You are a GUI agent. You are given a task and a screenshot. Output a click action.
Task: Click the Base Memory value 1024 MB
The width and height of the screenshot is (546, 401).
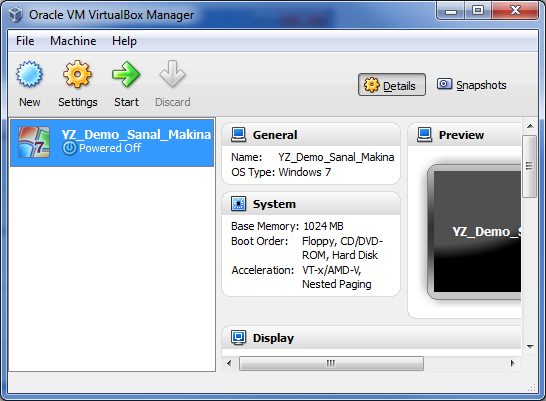(323, 226)
